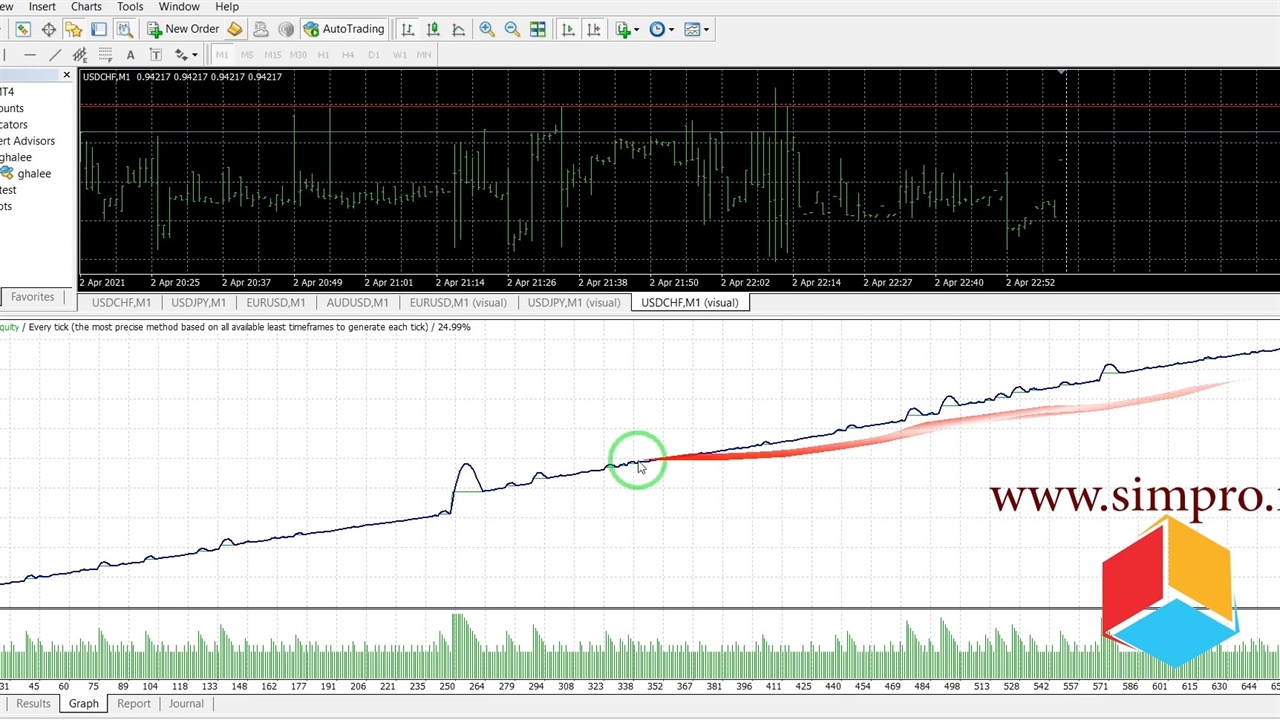Image resolution: width=1280 pixels, height=720 pixels.
Task: Expand the periodicity clock dropdown
Action: click(661, 29)
